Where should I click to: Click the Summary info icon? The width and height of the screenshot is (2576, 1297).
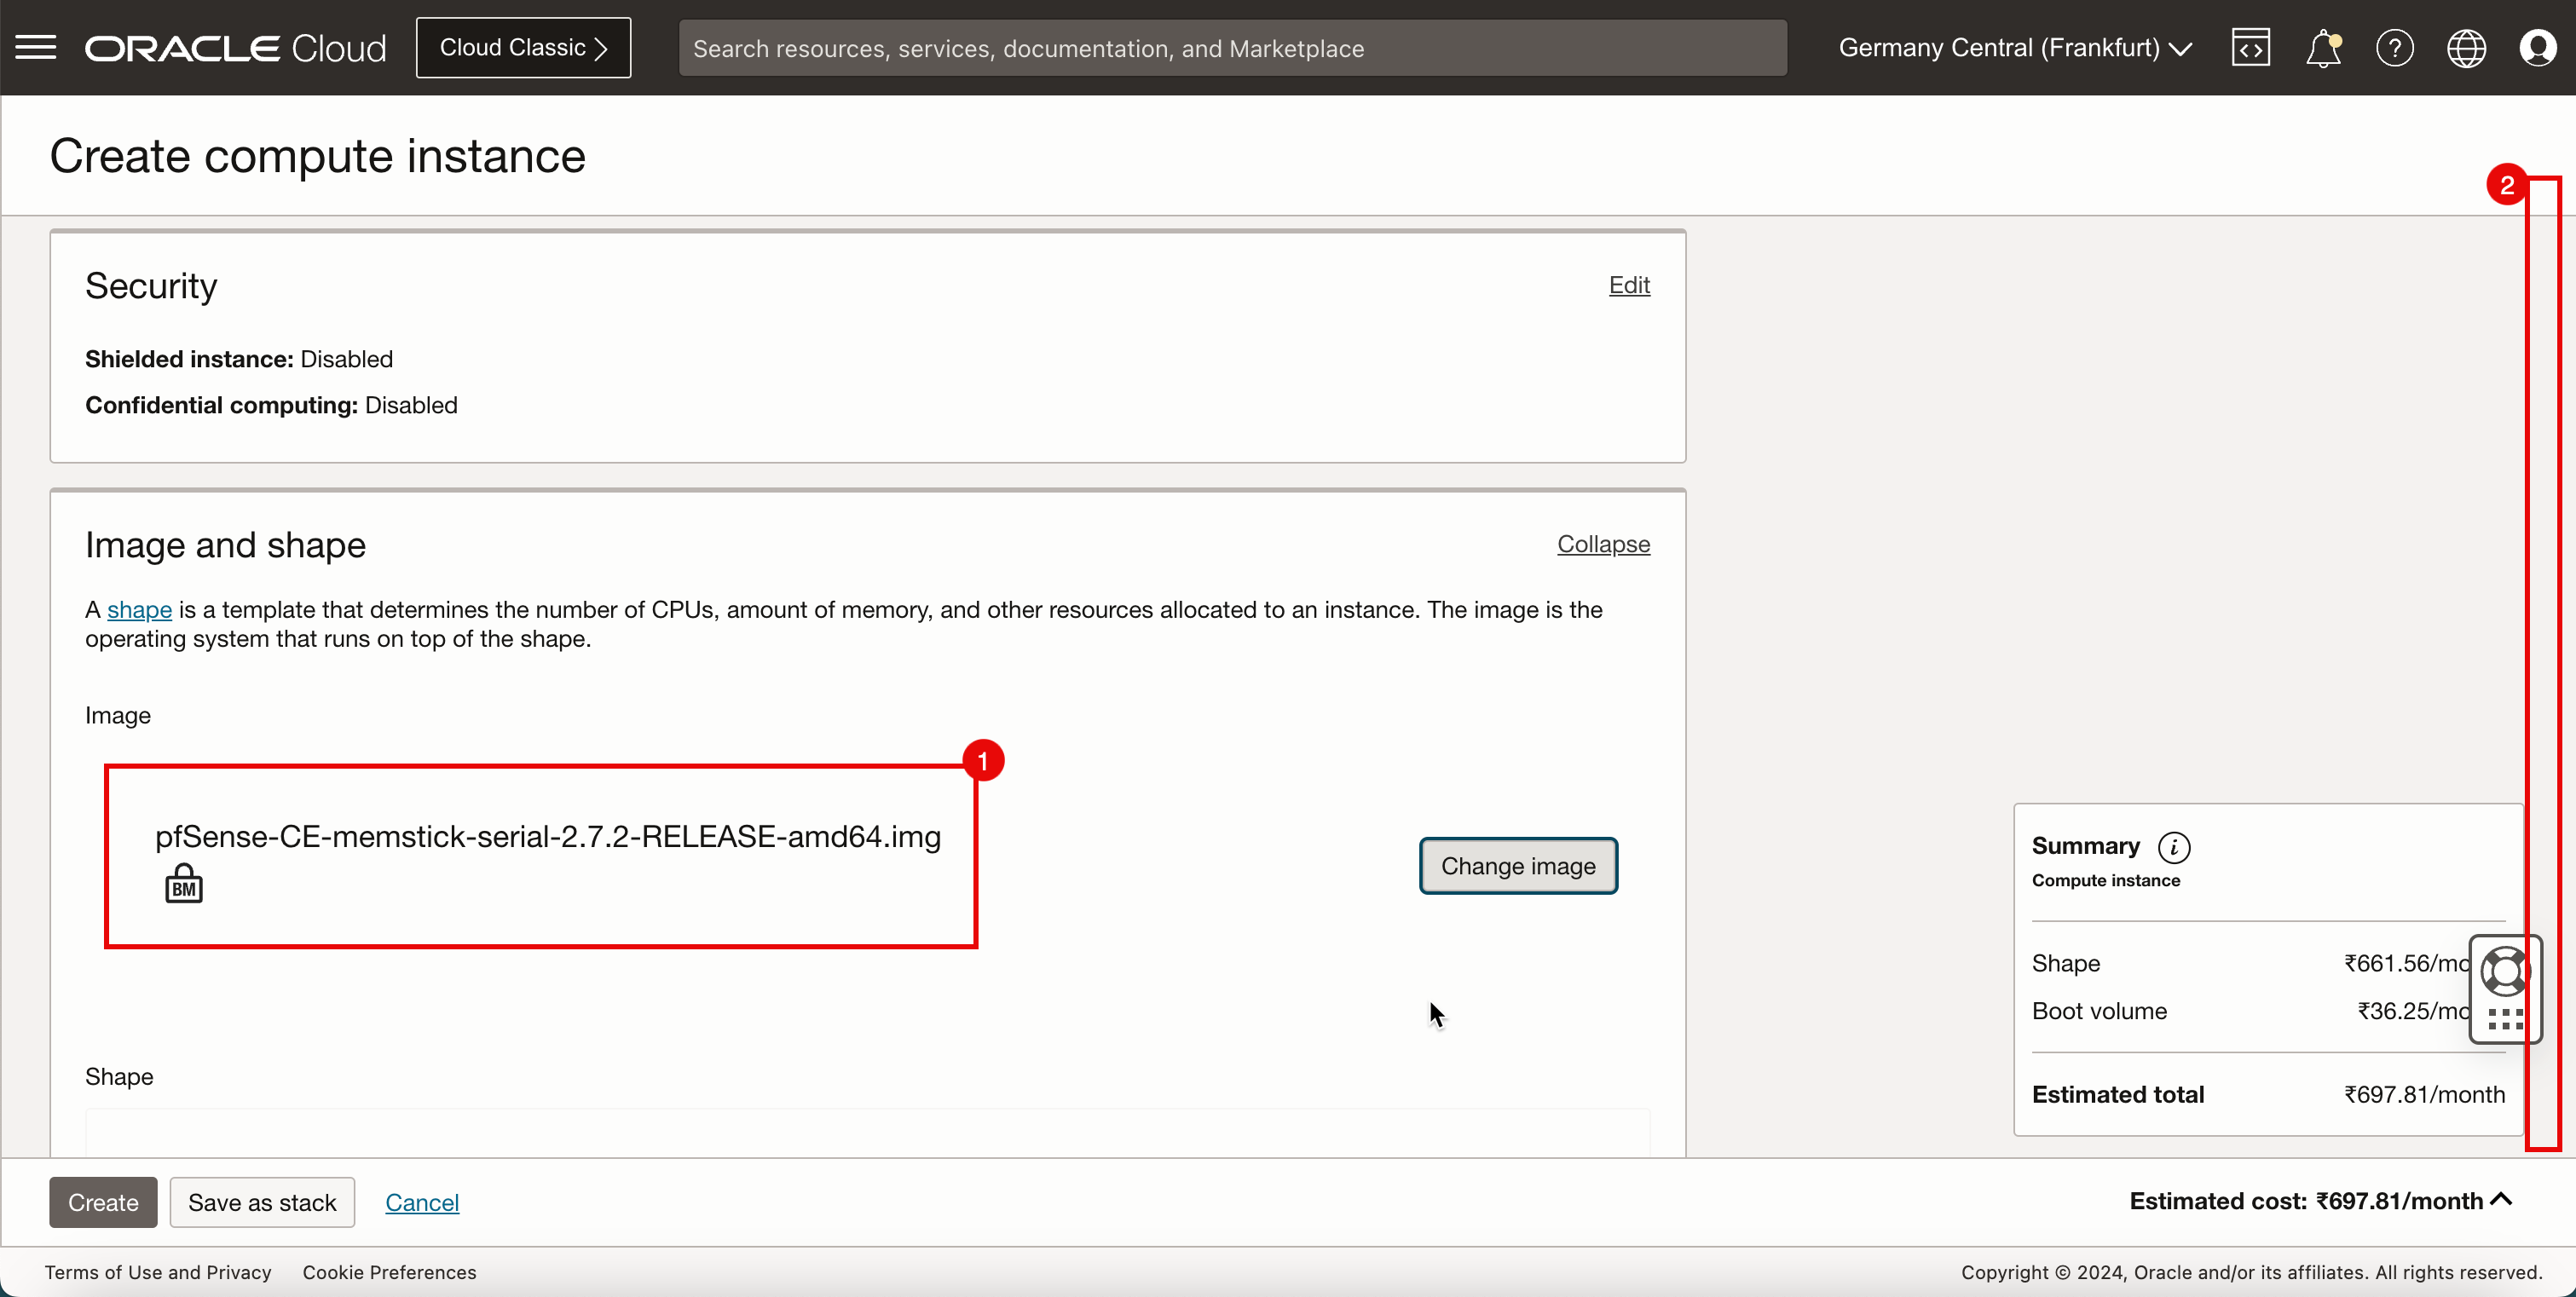pos(2174,847)
